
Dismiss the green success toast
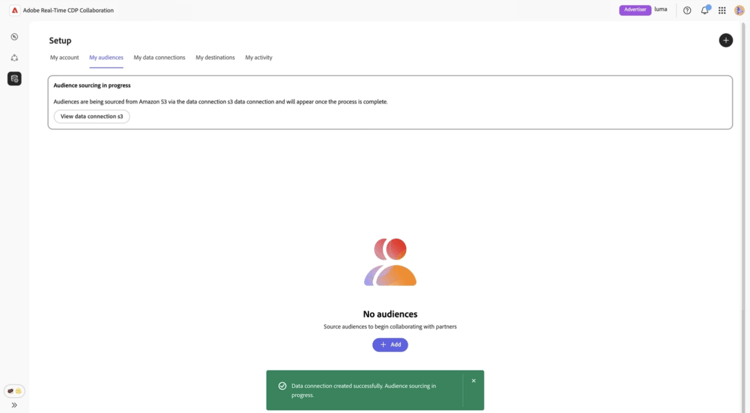(x=474, y=381)
